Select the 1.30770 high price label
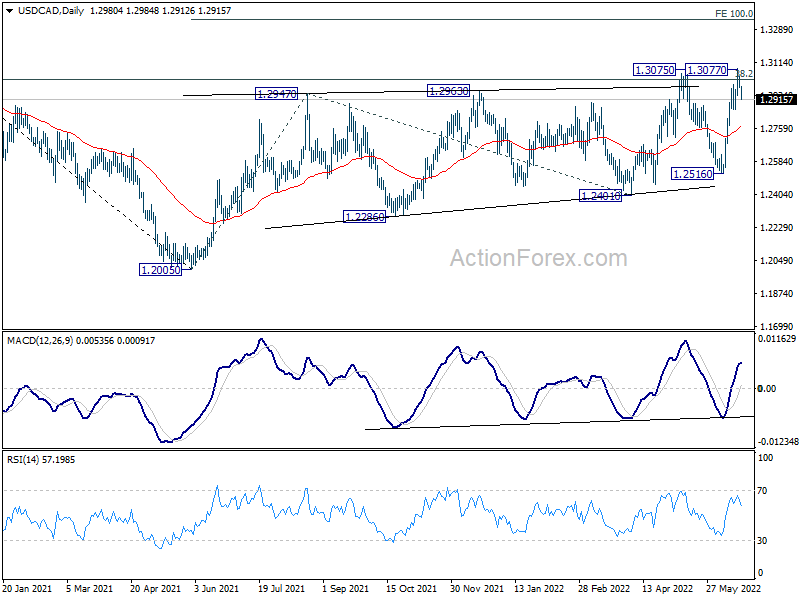 pyautogui.click(x=708, y=70)
